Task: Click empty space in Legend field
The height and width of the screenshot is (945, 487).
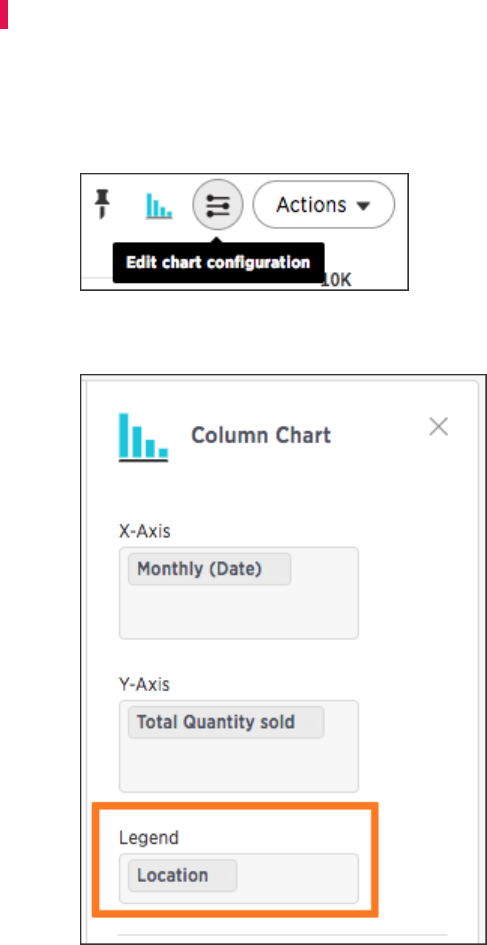Action: click(297, 878)
